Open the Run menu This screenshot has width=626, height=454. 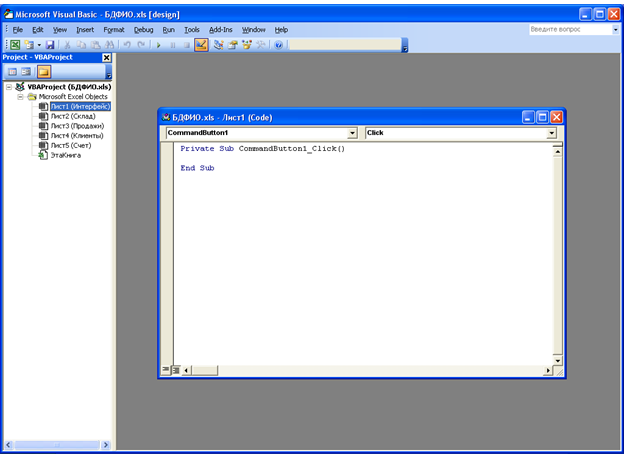tap(168, 30)
